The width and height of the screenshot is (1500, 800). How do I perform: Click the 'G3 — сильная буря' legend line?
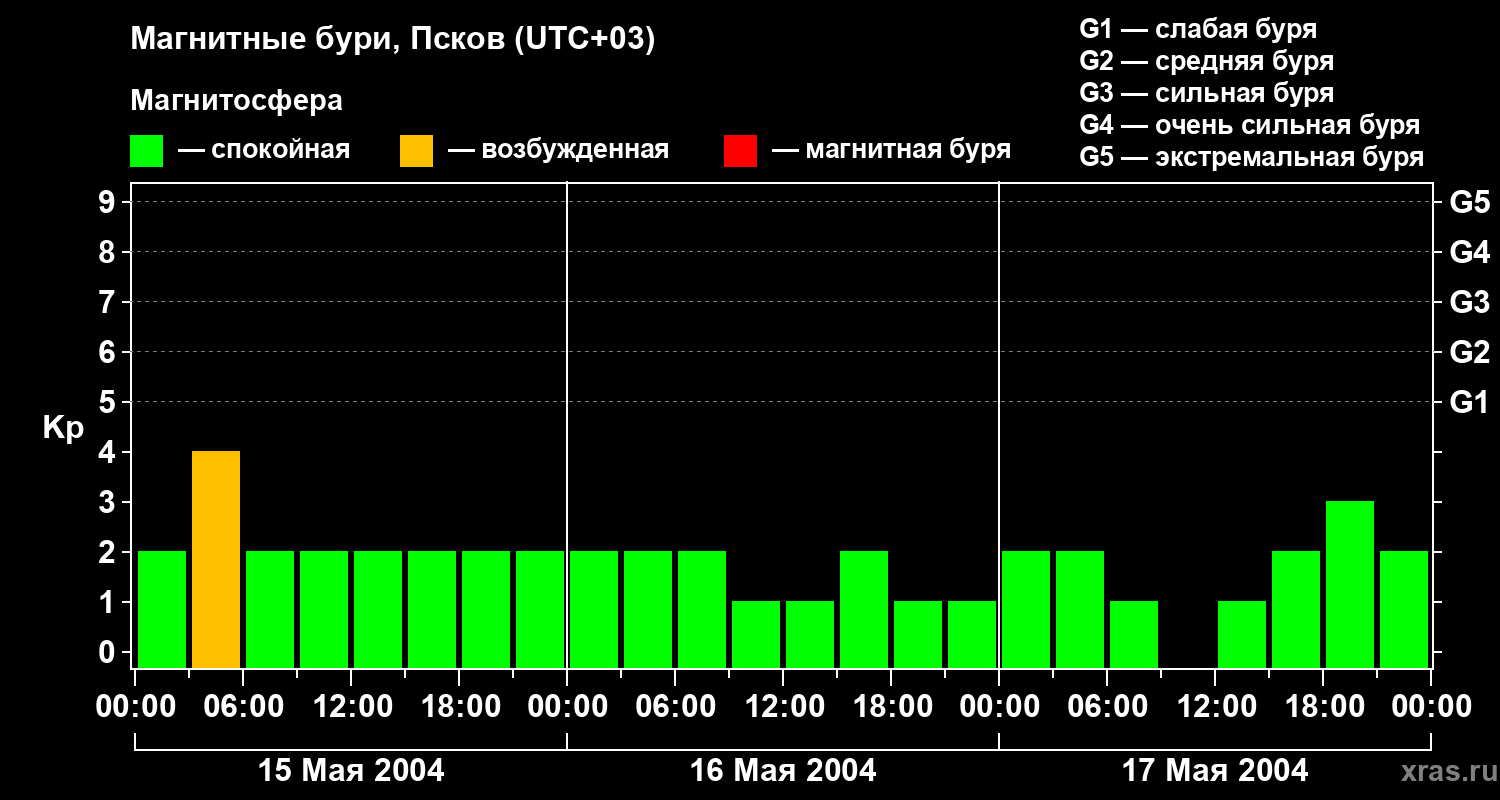1206,93
